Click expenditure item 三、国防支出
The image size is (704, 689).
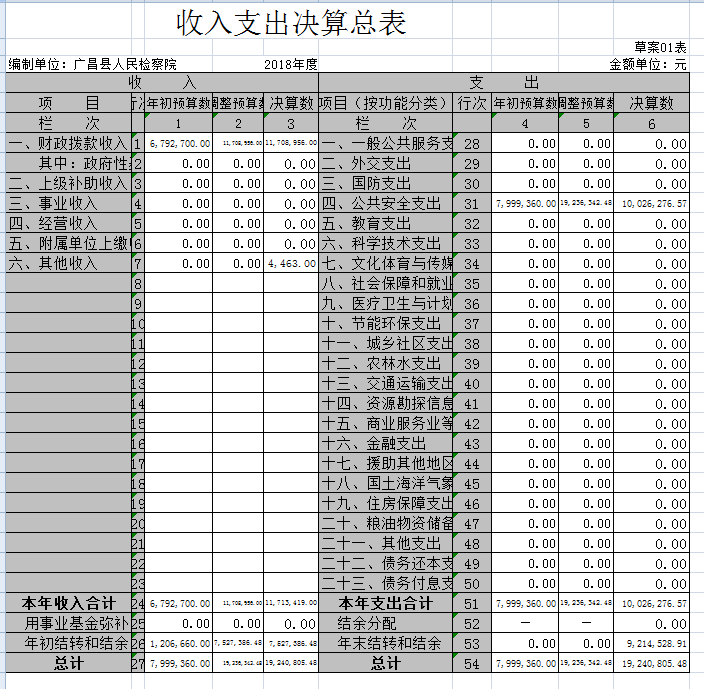click(386, 183)
